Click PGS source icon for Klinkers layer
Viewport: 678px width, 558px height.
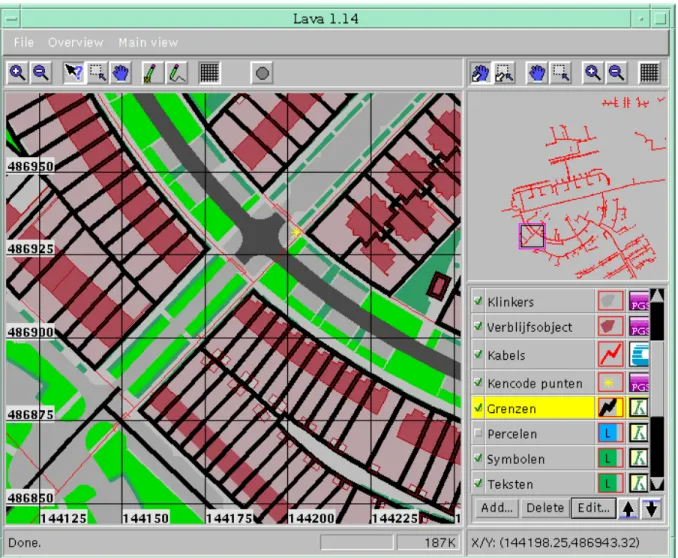point(639,301)
